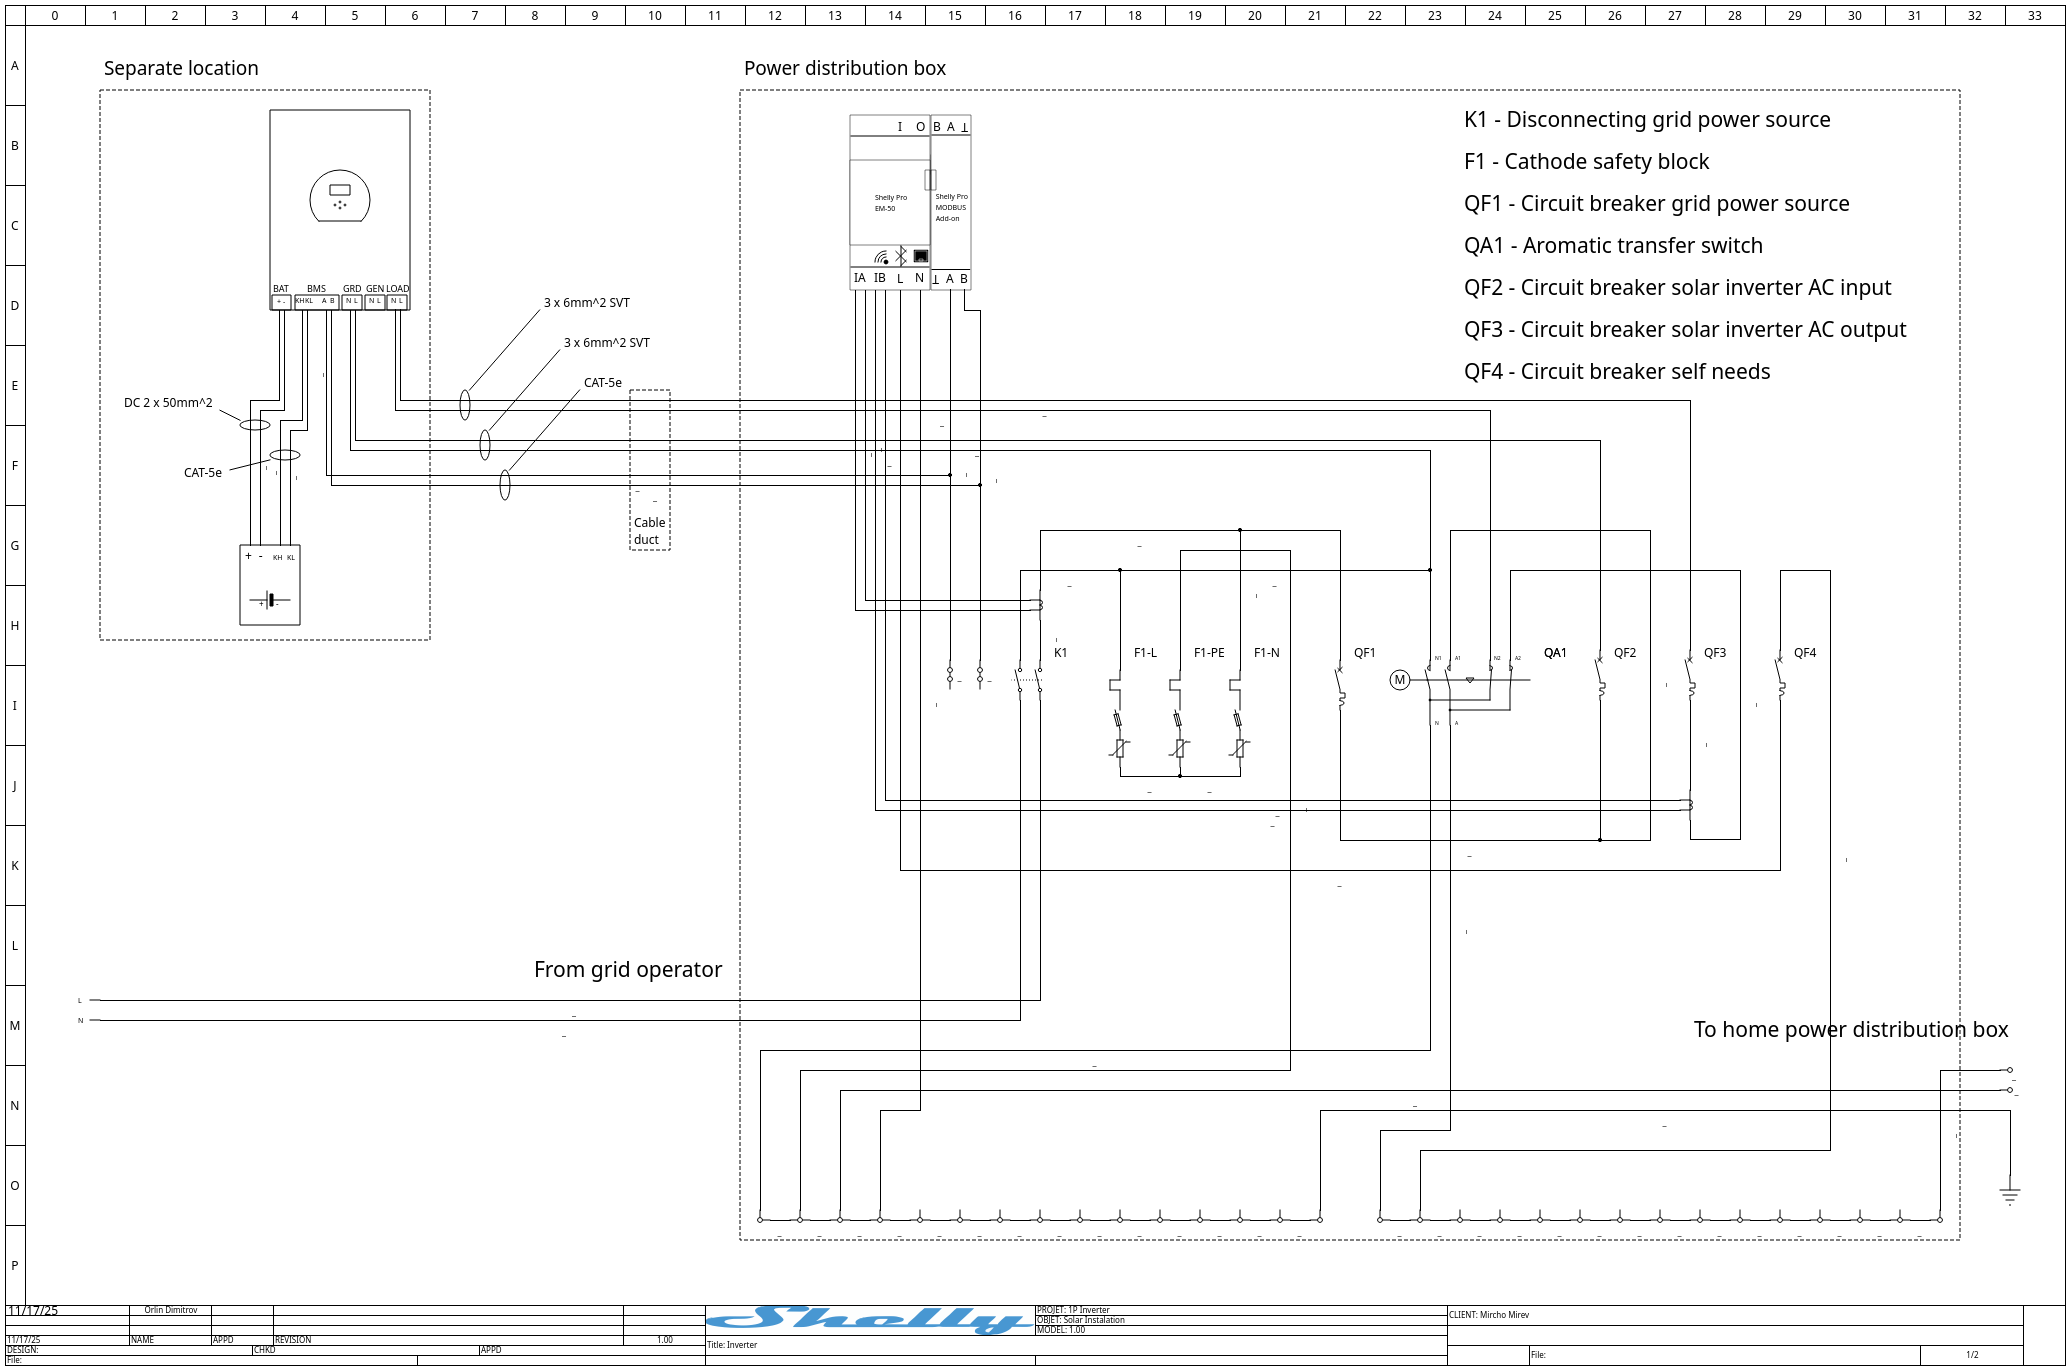Image resolution: width=2070 pixels, height=1370 pixels.
Task: Click the To home power distribution box label
Action: pos(1853,1029)
